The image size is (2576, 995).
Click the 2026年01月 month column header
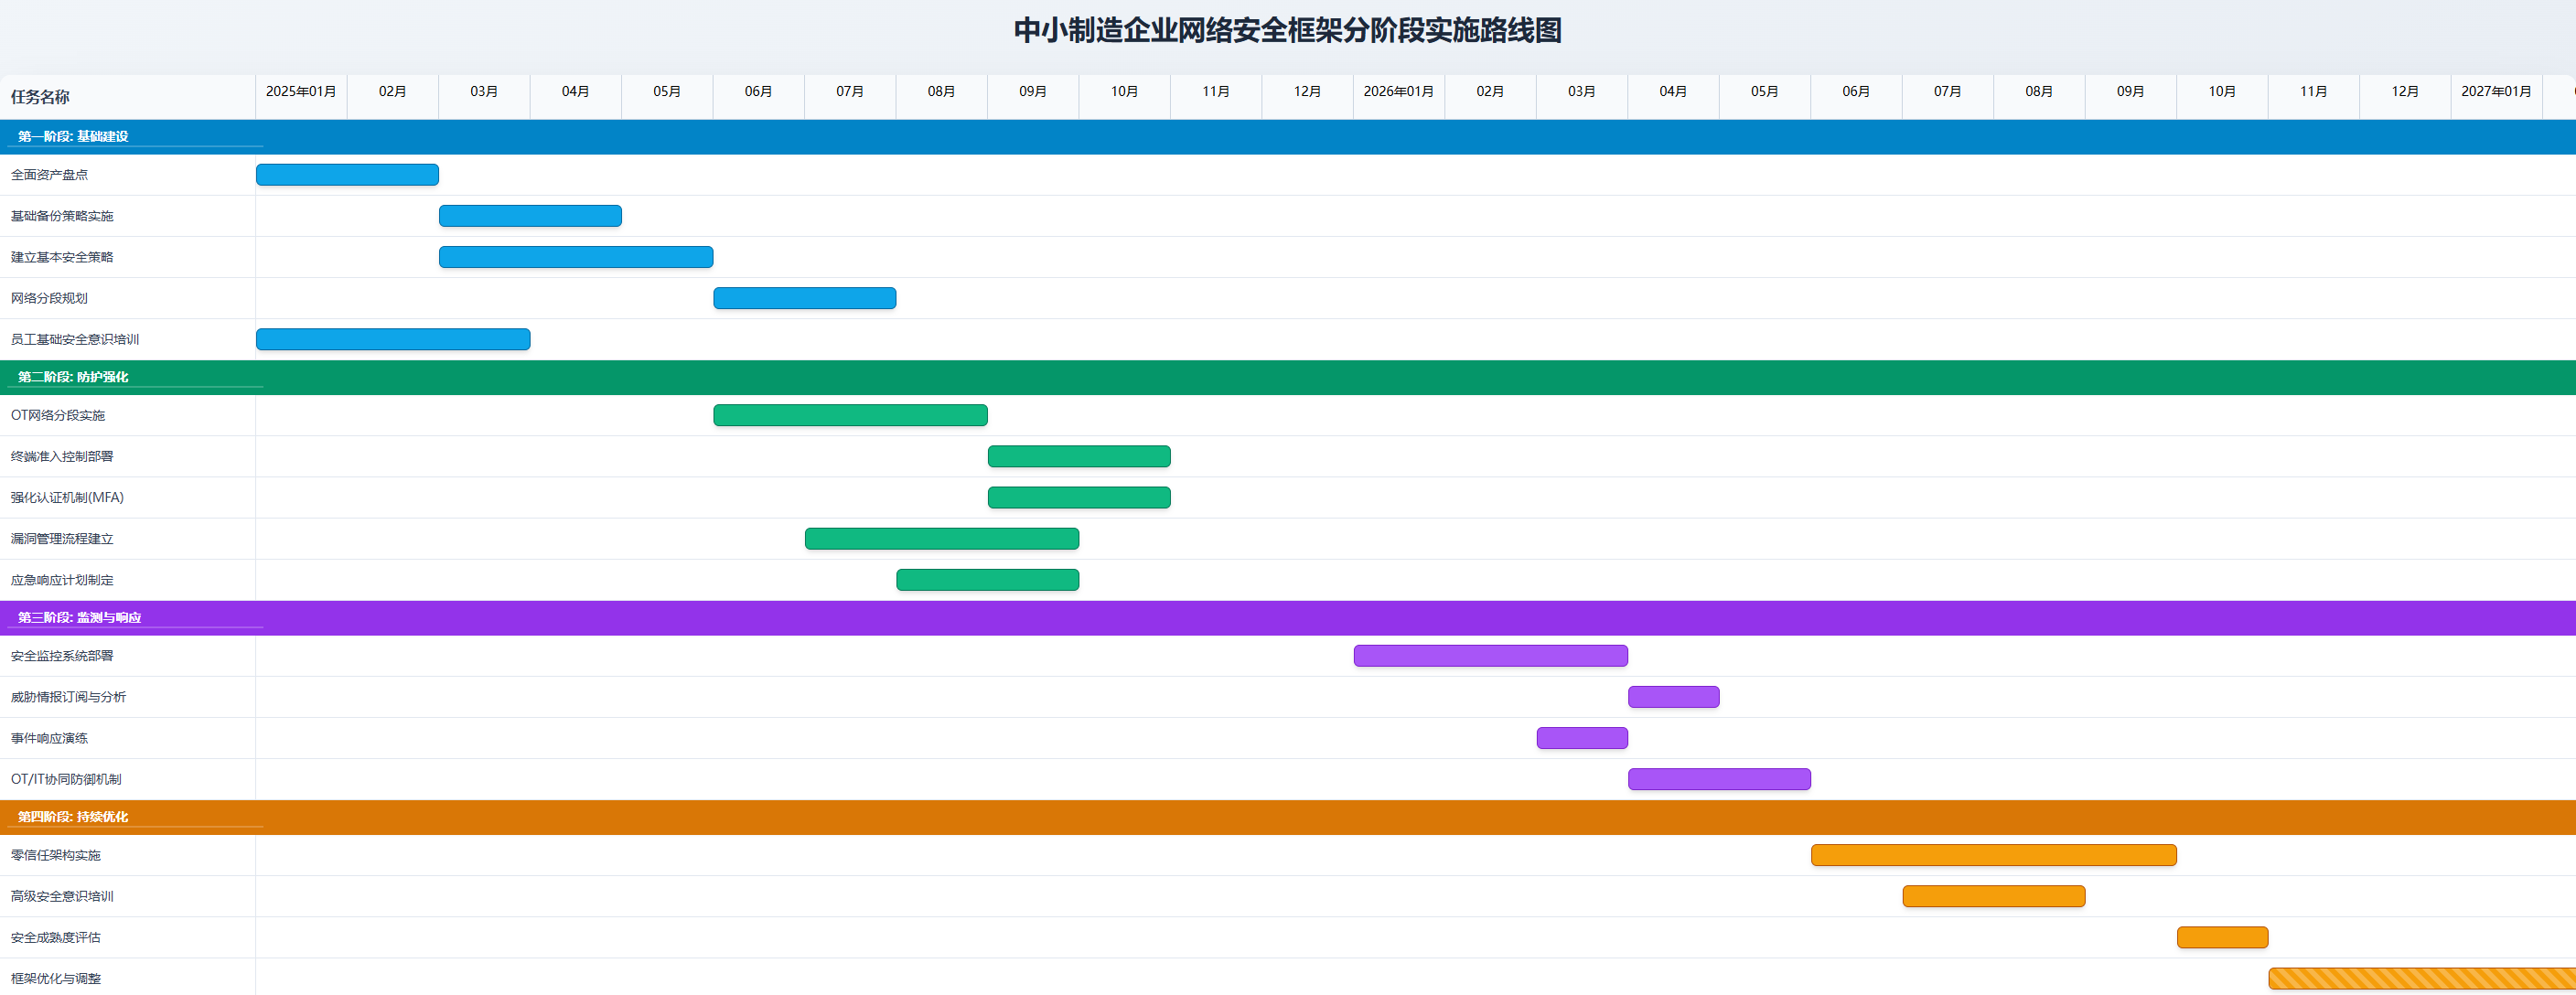point(1398,91)
